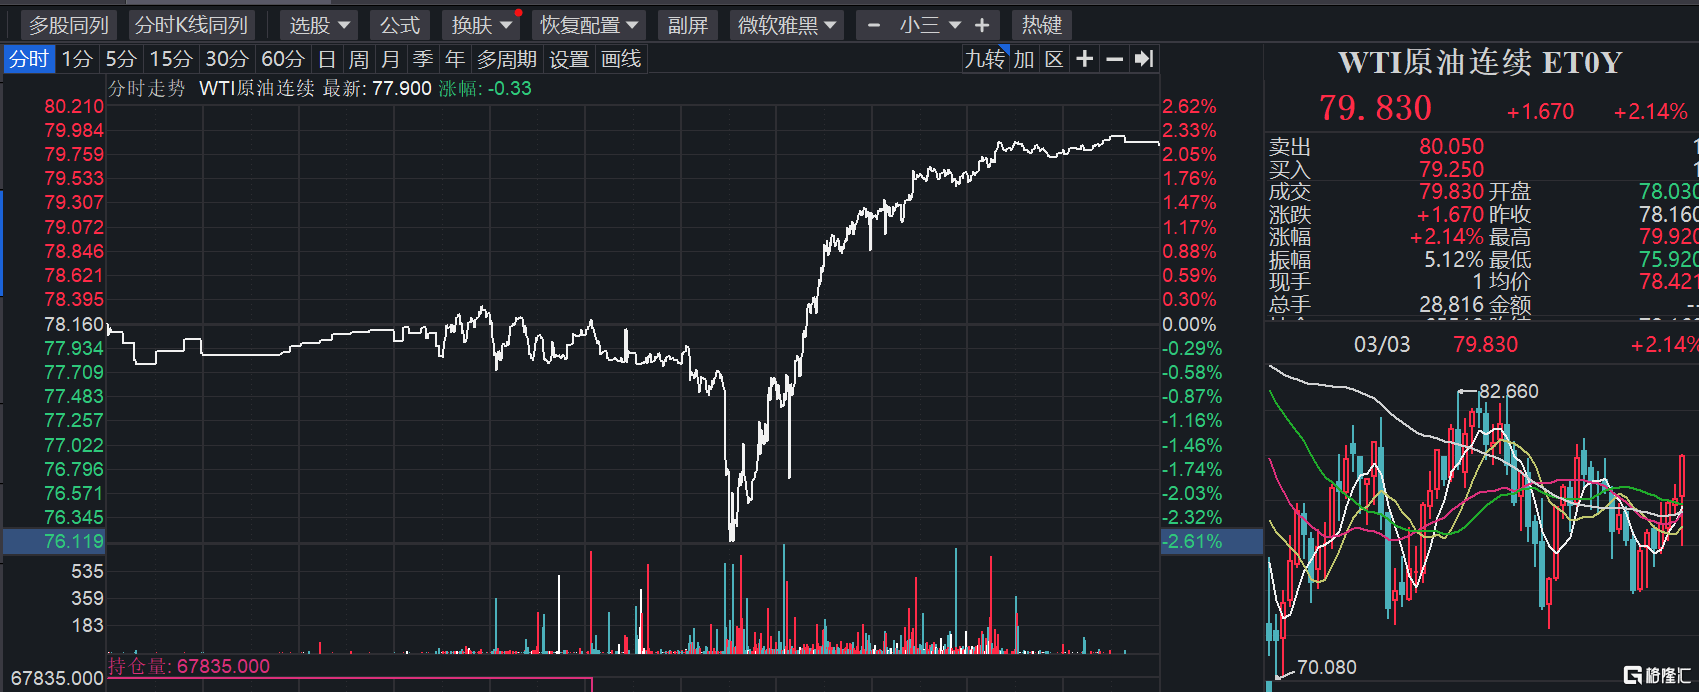Open the 微软雅黑 font dropdown
1699x692 pixels.
point(787,25)
